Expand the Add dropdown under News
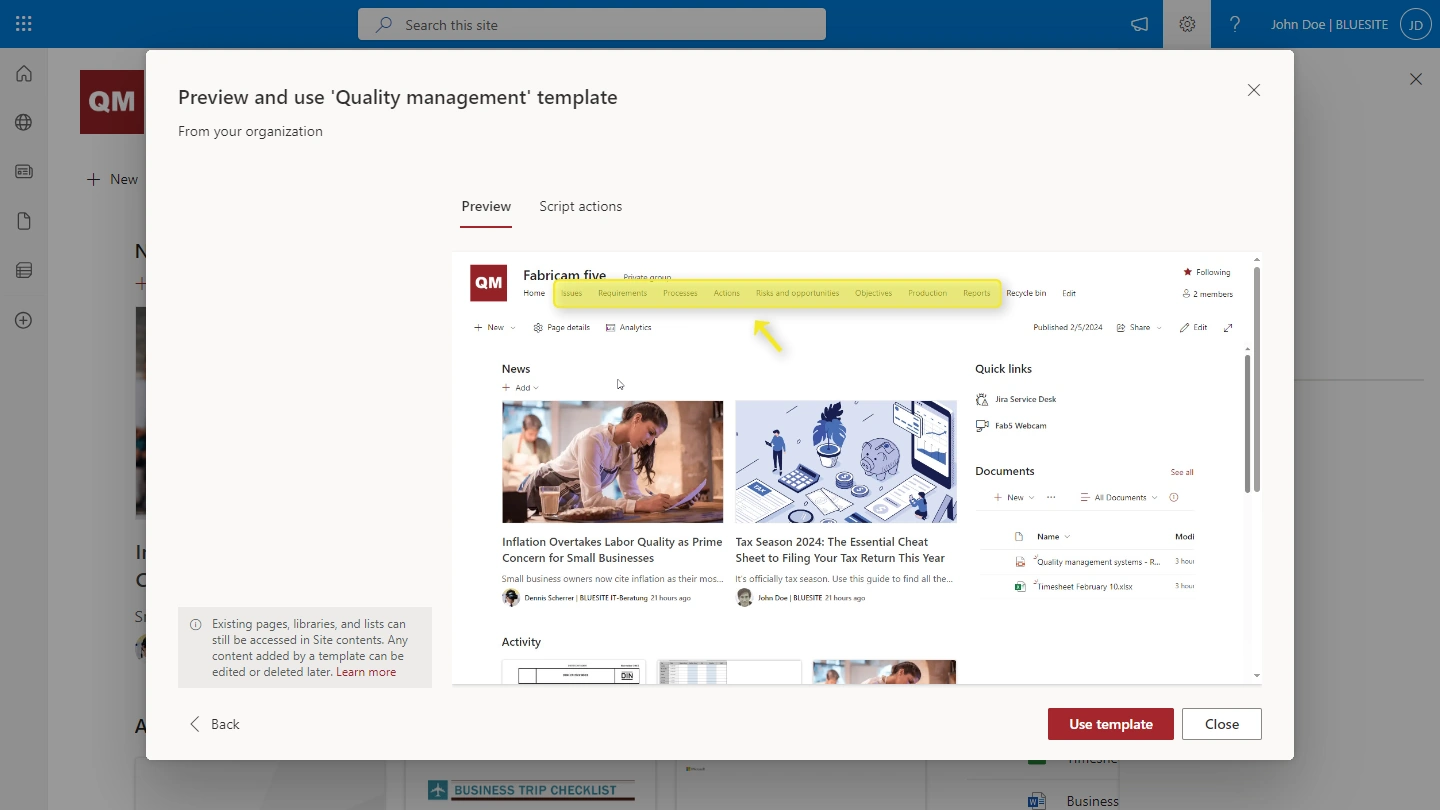The image size is (1440, 810). pos(520,388)
